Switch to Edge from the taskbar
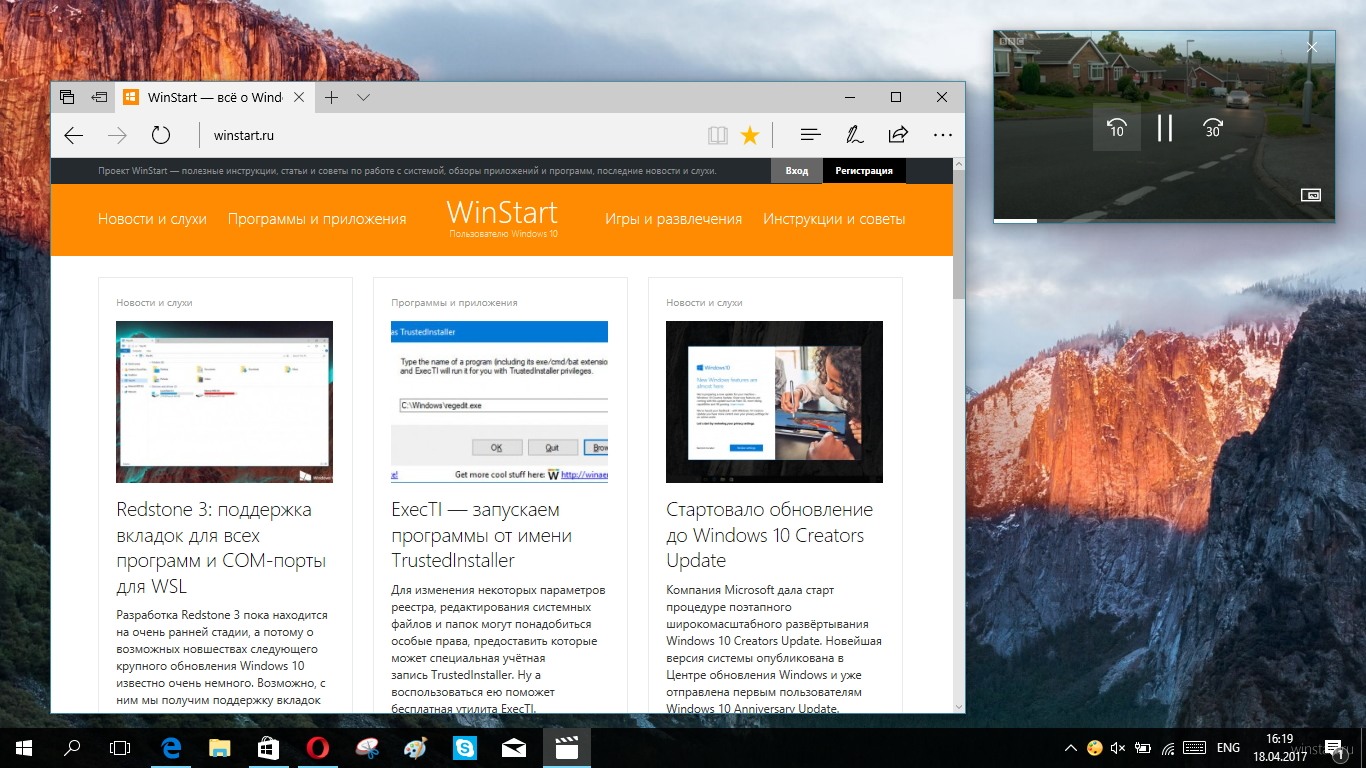This screenshot has height=768, width=1366. coord(171,747)
